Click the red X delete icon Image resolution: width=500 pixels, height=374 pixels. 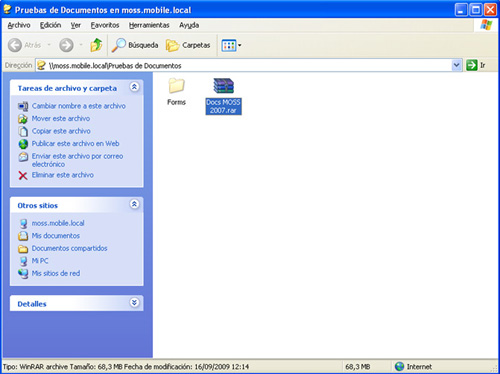(x=23, y=175)
